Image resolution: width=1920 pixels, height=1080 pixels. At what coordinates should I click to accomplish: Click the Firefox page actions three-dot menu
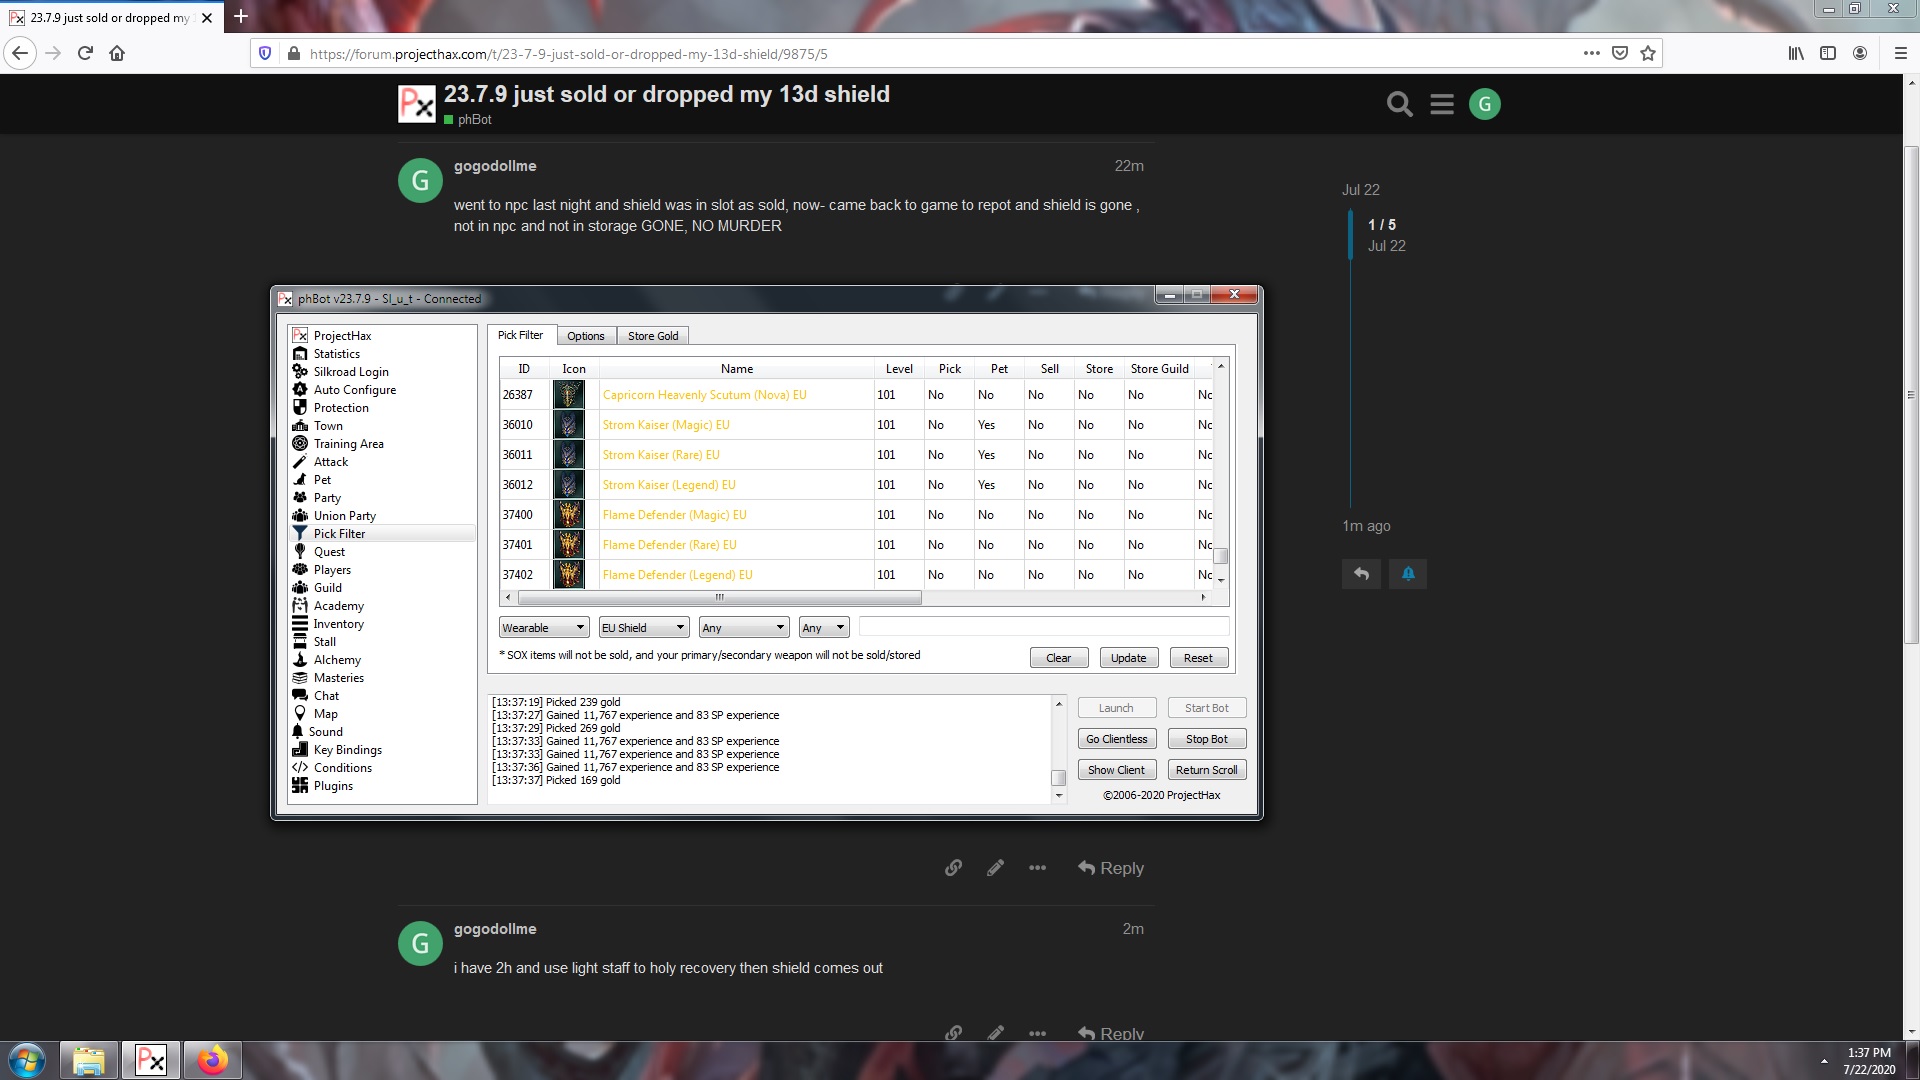pyautogui.click(x=1591, y=54)
